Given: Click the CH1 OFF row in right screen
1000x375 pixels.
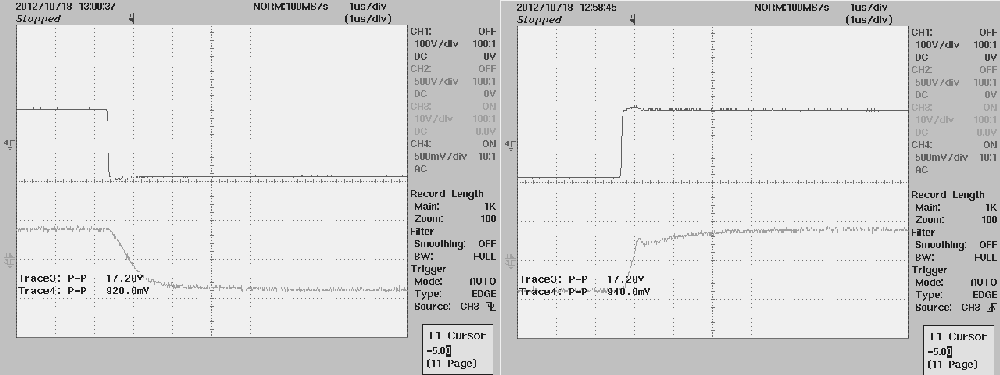Looking at the screenshot, I should click(x=955, y=32).
